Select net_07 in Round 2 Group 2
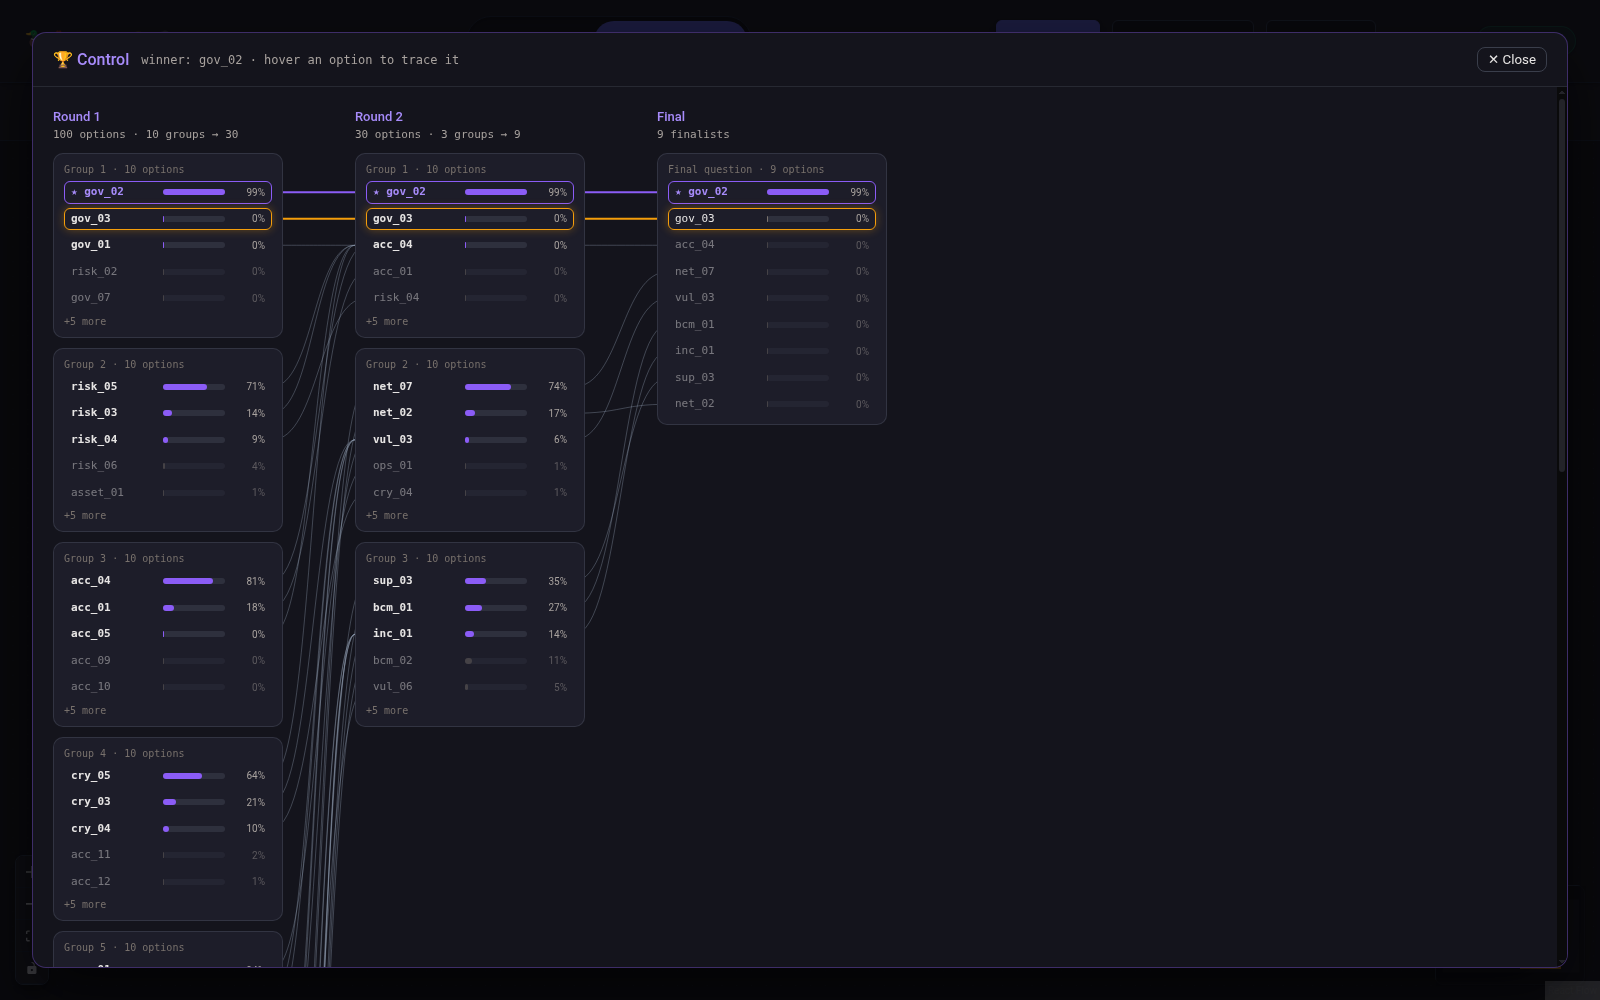Viewport: 1600px width, 1000px height. (x=470, y=387)
